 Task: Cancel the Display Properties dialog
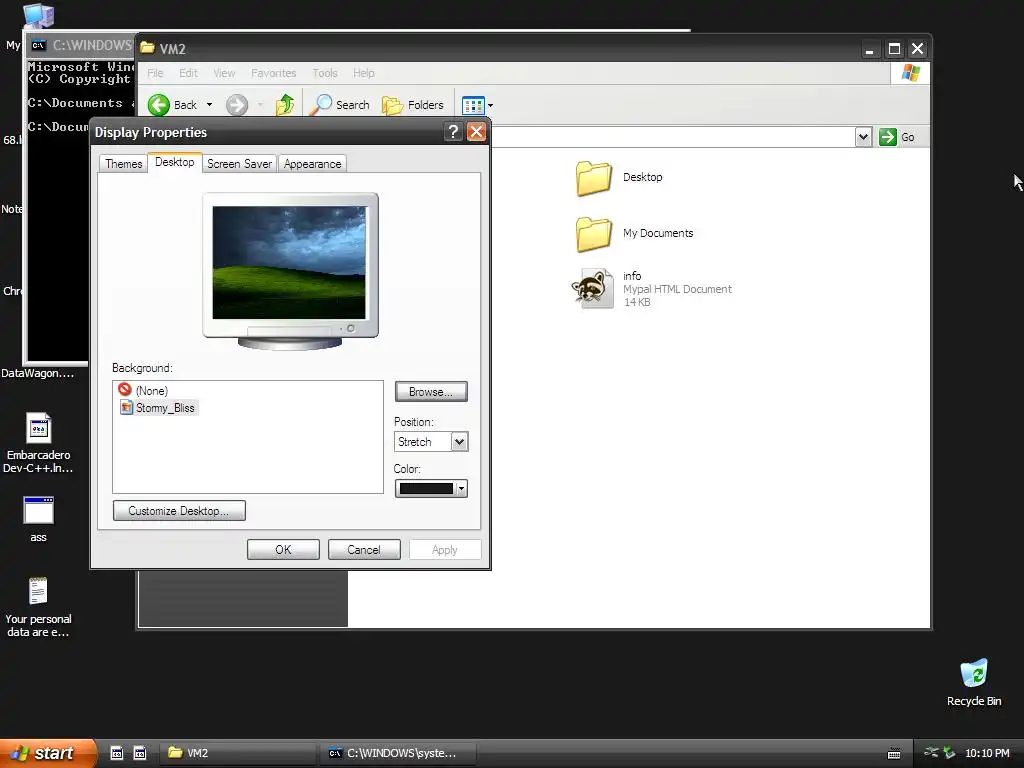click(364, 550)
